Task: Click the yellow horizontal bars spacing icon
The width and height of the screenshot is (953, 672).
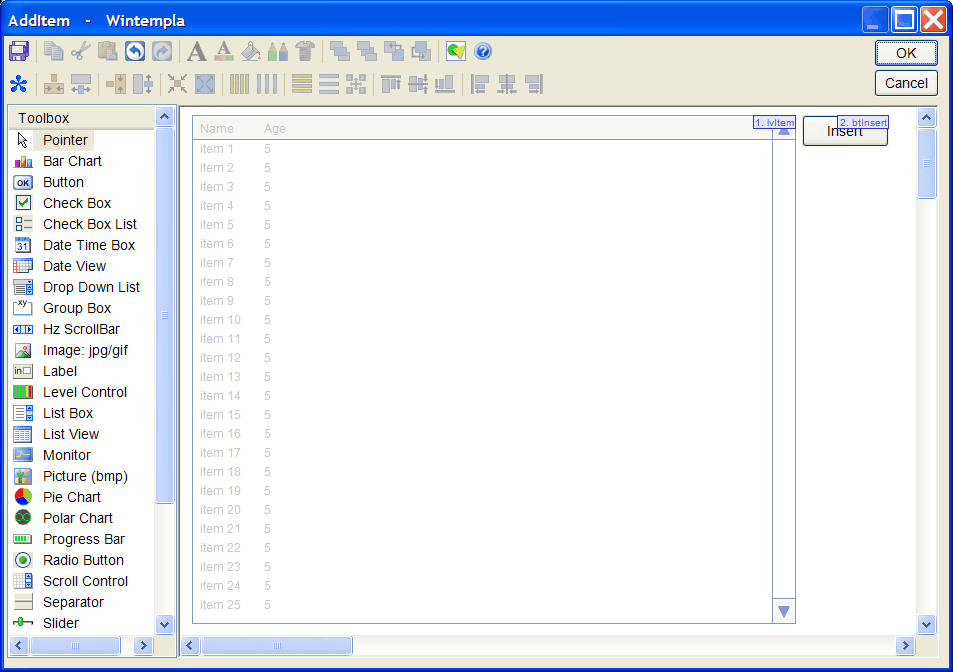Action: click(x=301, y=84)
